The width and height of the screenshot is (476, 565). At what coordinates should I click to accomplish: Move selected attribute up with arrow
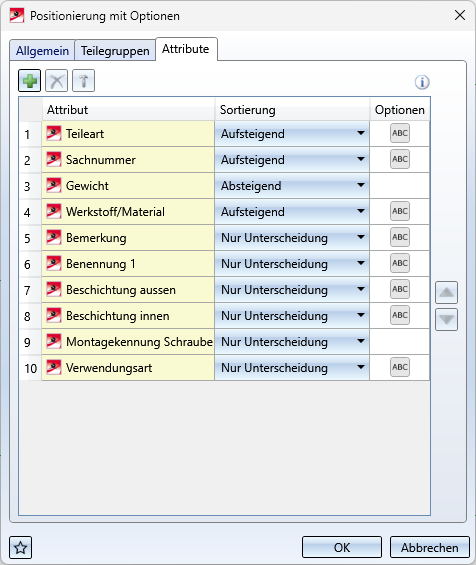click(x=446, y=292)
